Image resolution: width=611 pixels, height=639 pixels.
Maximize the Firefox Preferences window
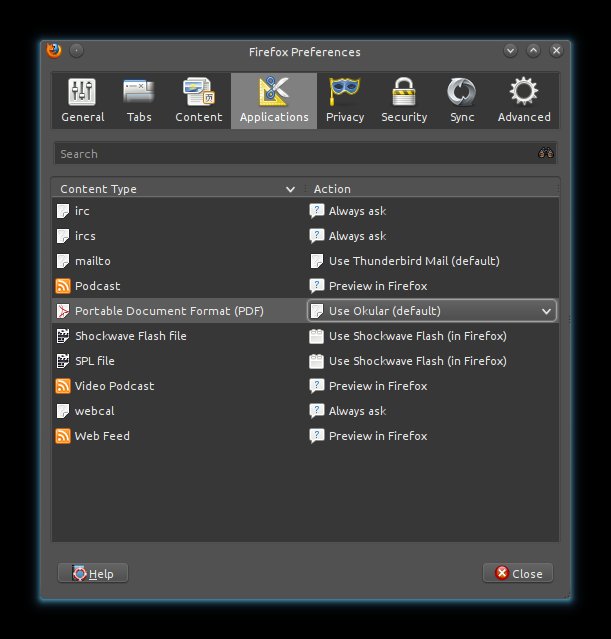coord(534,51)
